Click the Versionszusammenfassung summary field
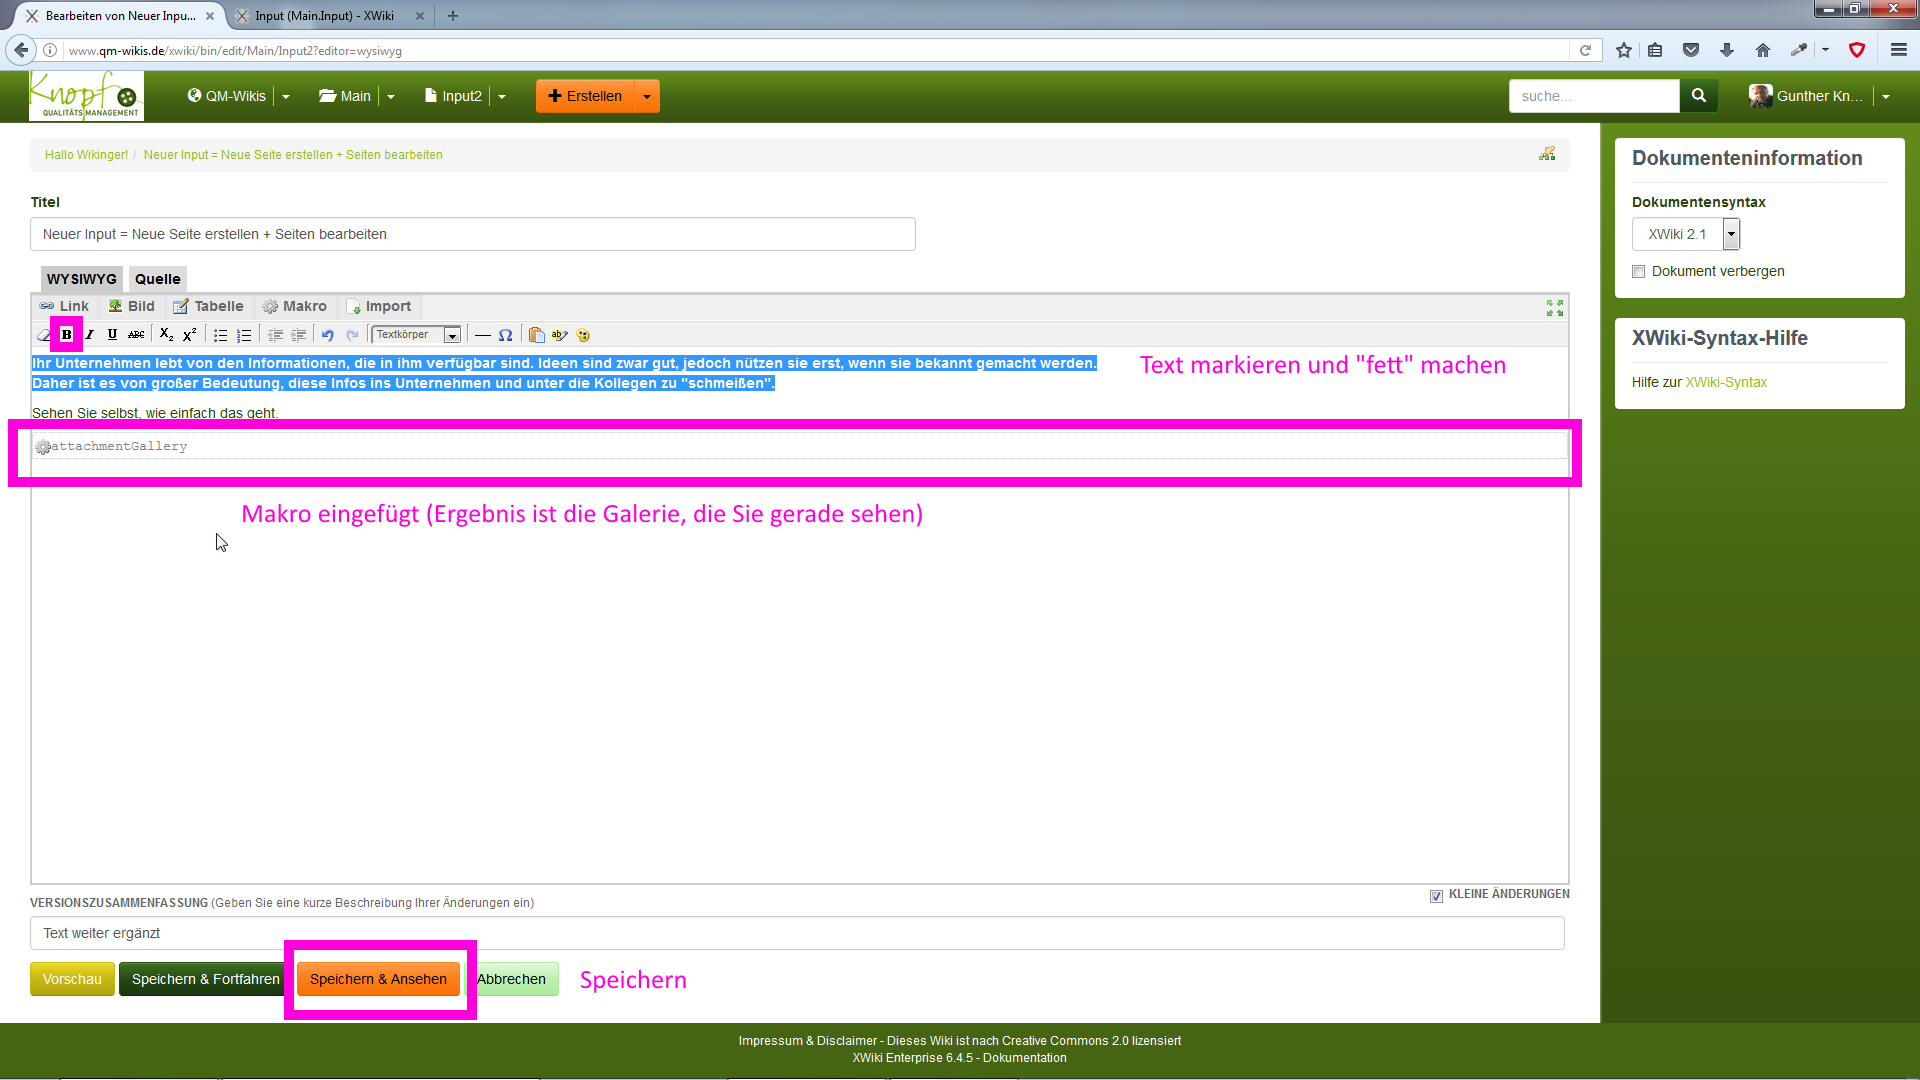 (x=797, y=933)
